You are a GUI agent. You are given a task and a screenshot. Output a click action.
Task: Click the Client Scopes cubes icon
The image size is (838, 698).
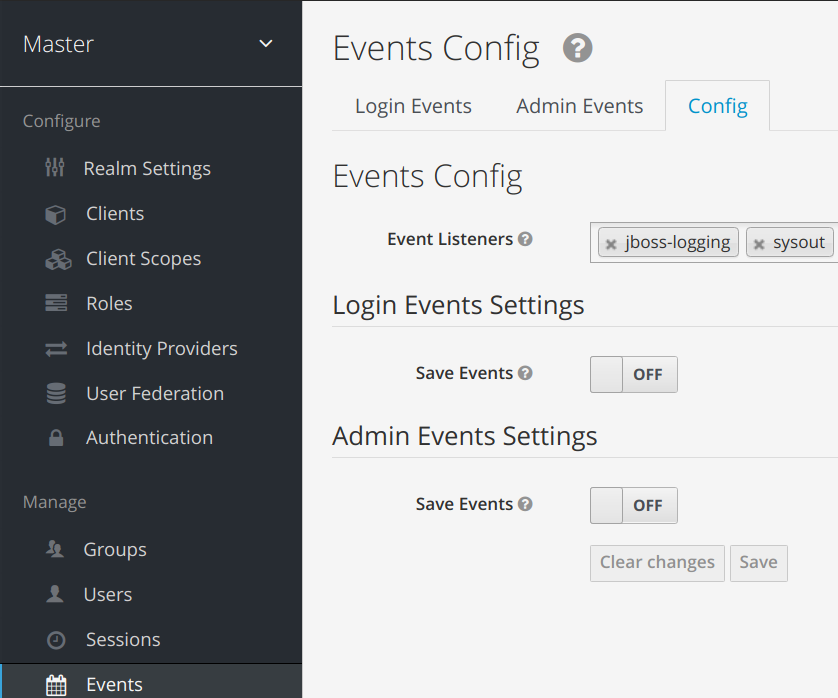(x=58, y=259)
